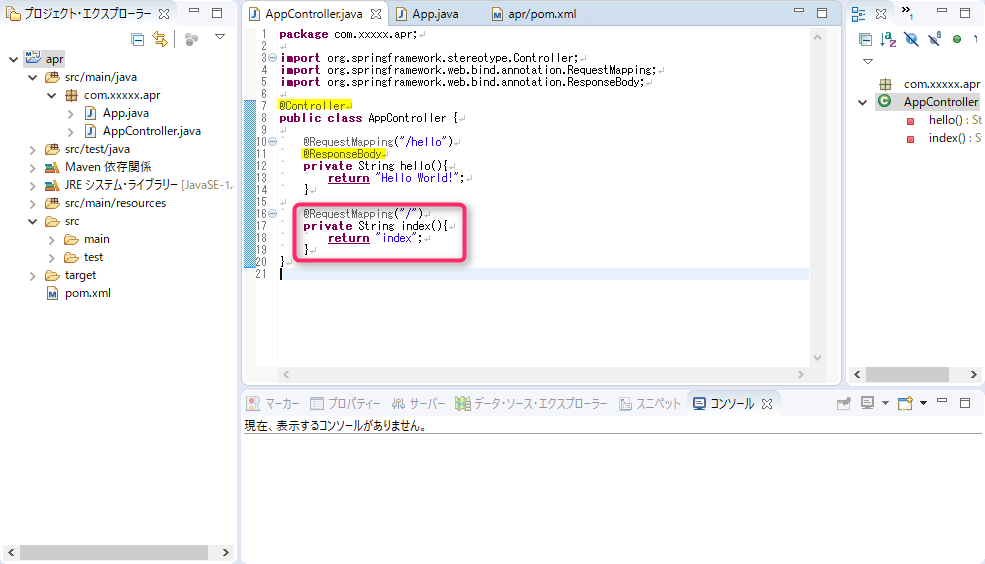Toggle alphabetical sort in Outline

(x=888, y=40)
